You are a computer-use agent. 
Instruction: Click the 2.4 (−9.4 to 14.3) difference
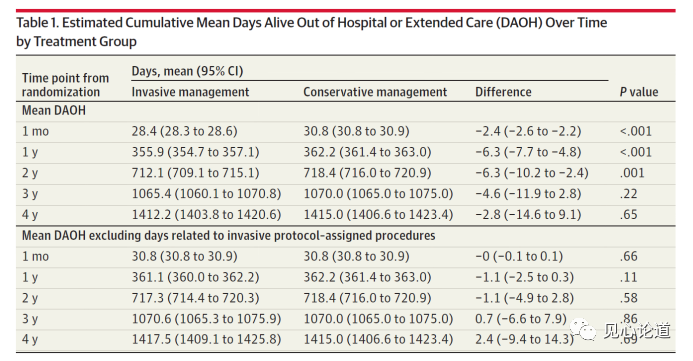click(524, 339)
